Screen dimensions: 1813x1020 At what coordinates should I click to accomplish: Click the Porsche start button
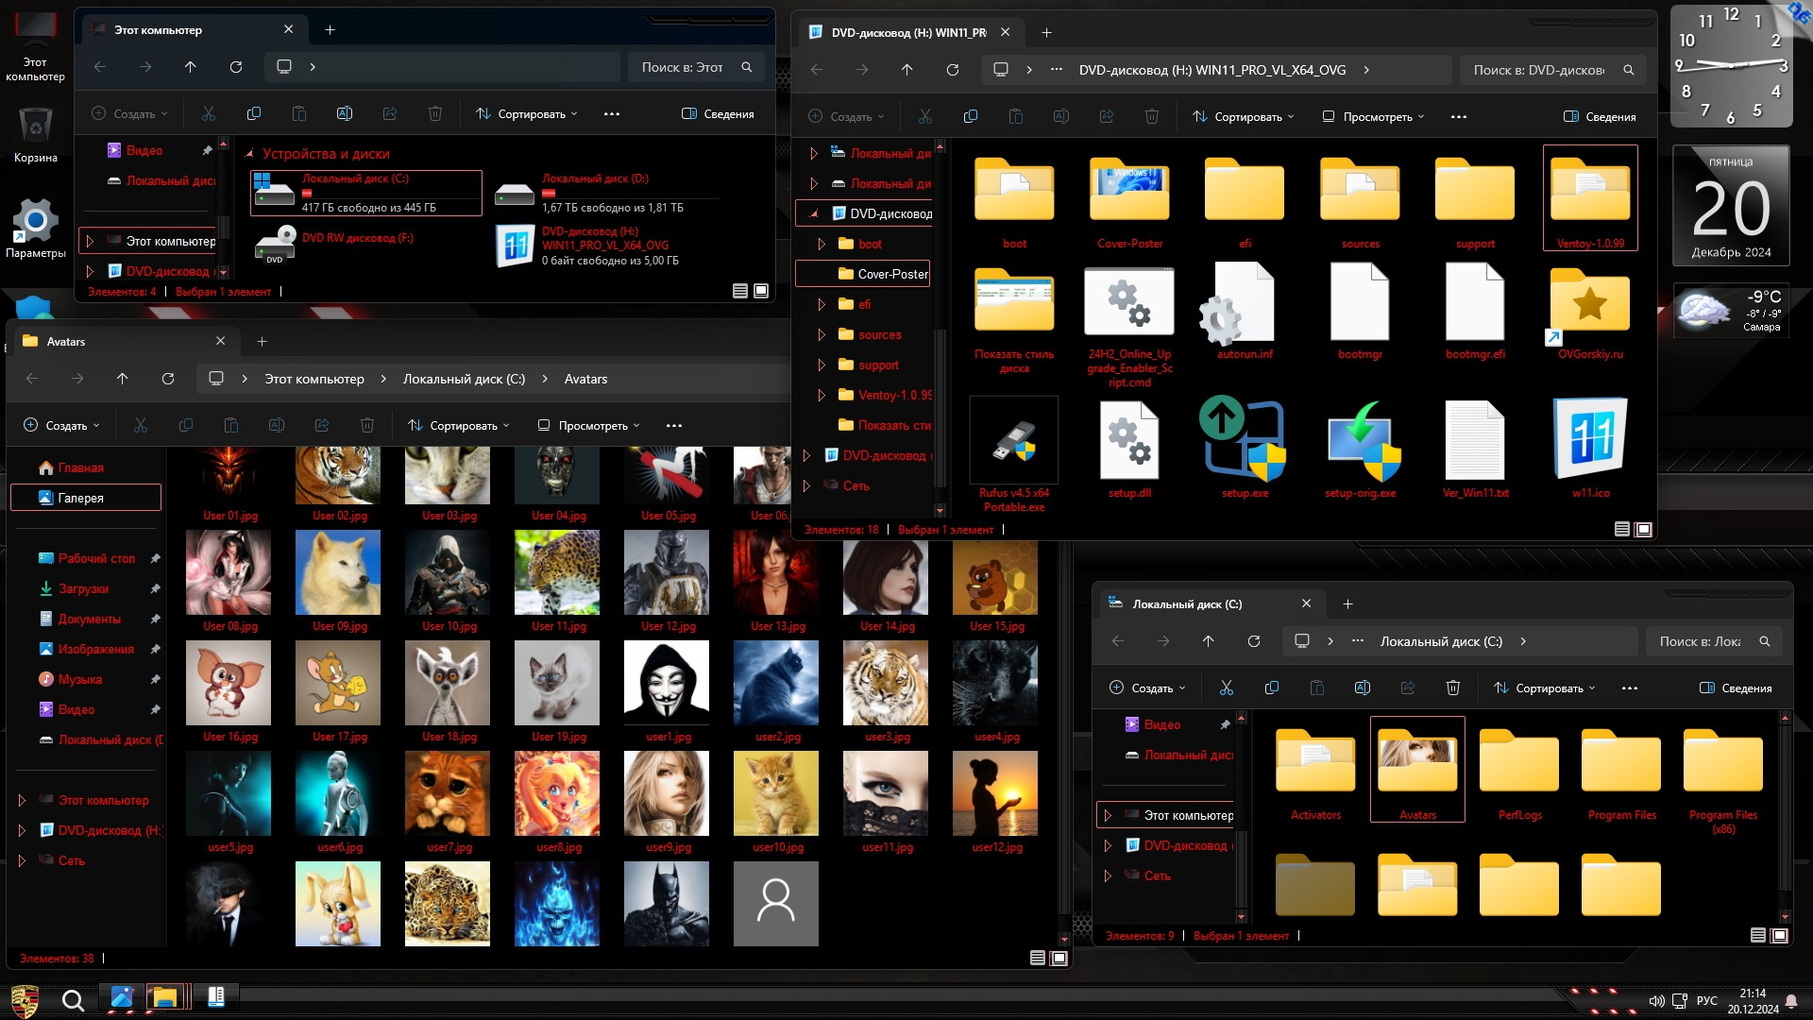pos(24,999)
